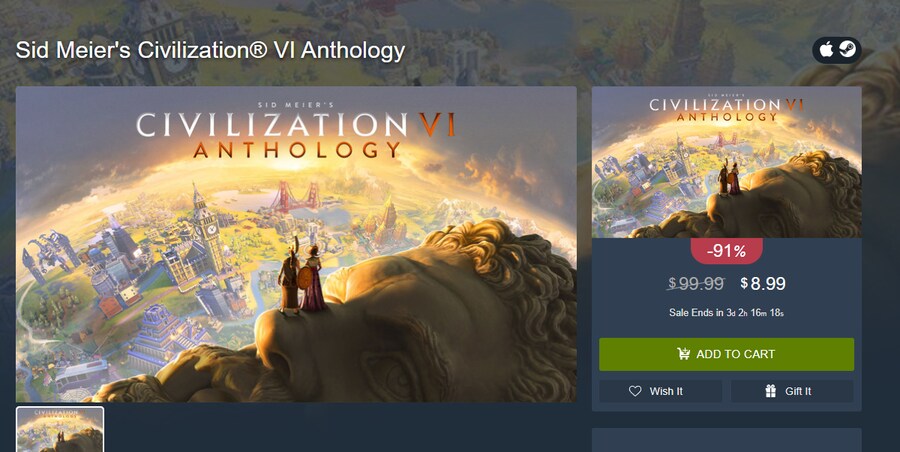900x452 pixels.
Task: Click the red -91% discount badge
Action: tap(726, 250)
